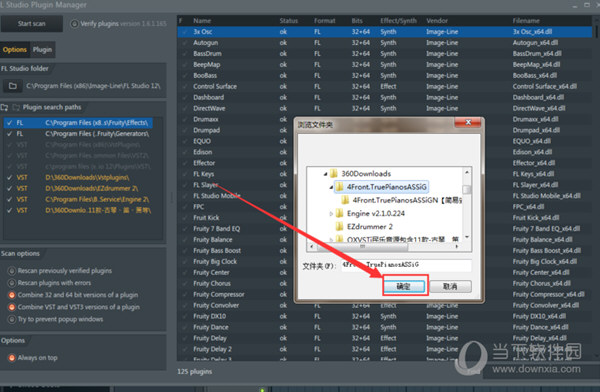The height and width of the screenshot is (392, 600).
Task: Sort plugin list by Vendor column
Action: pos(437,21)
